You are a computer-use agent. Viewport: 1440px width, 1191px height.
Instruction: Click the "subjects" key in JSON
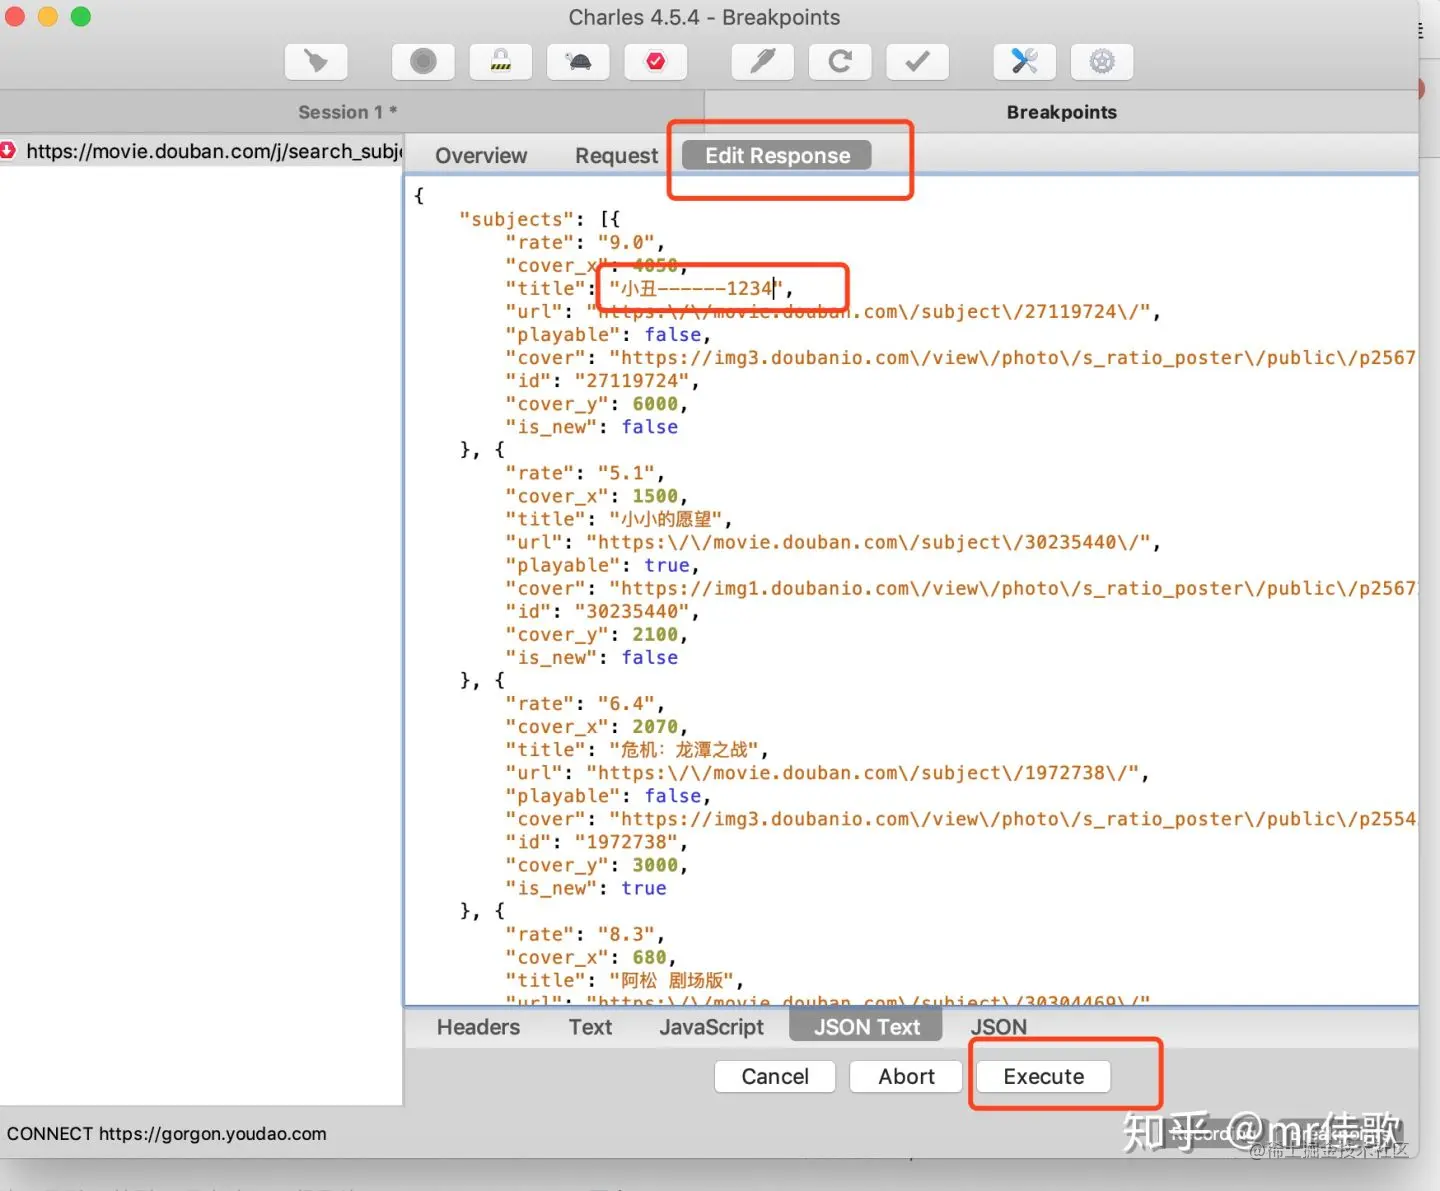[x=516, y=220]
